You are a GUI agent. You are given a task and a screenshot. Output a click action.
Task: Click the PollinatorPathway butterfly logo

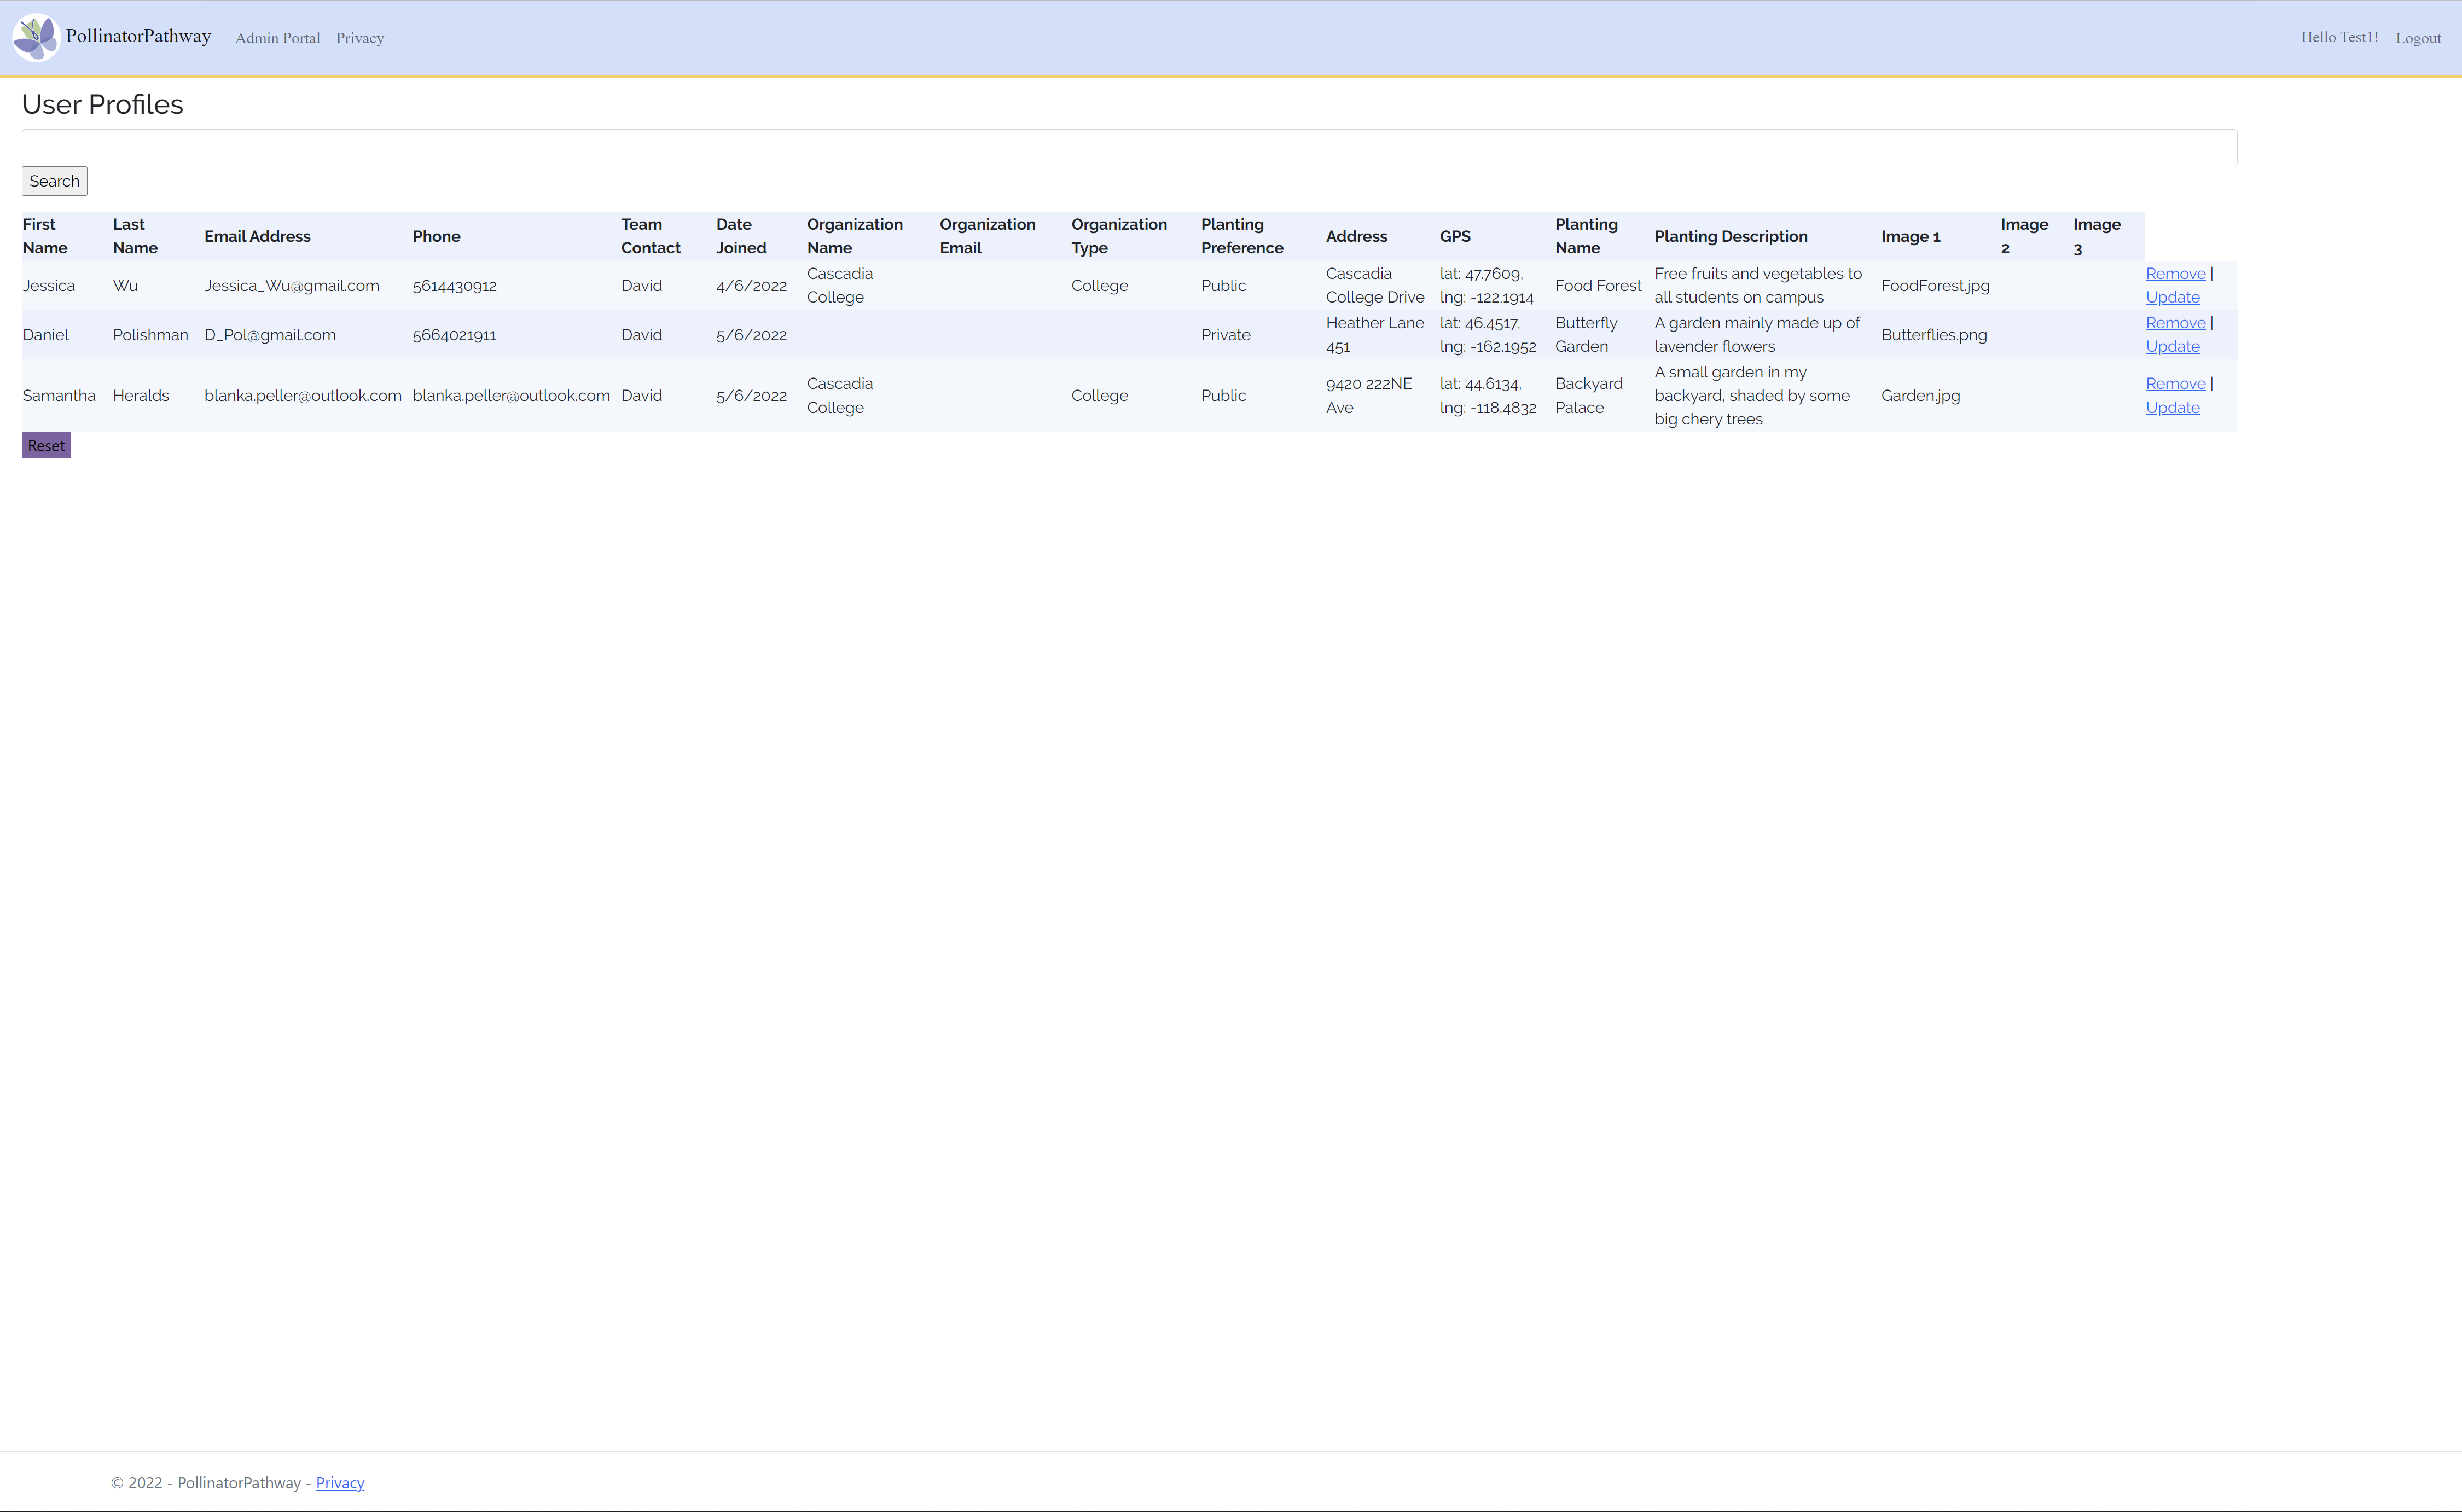point(36,37)
